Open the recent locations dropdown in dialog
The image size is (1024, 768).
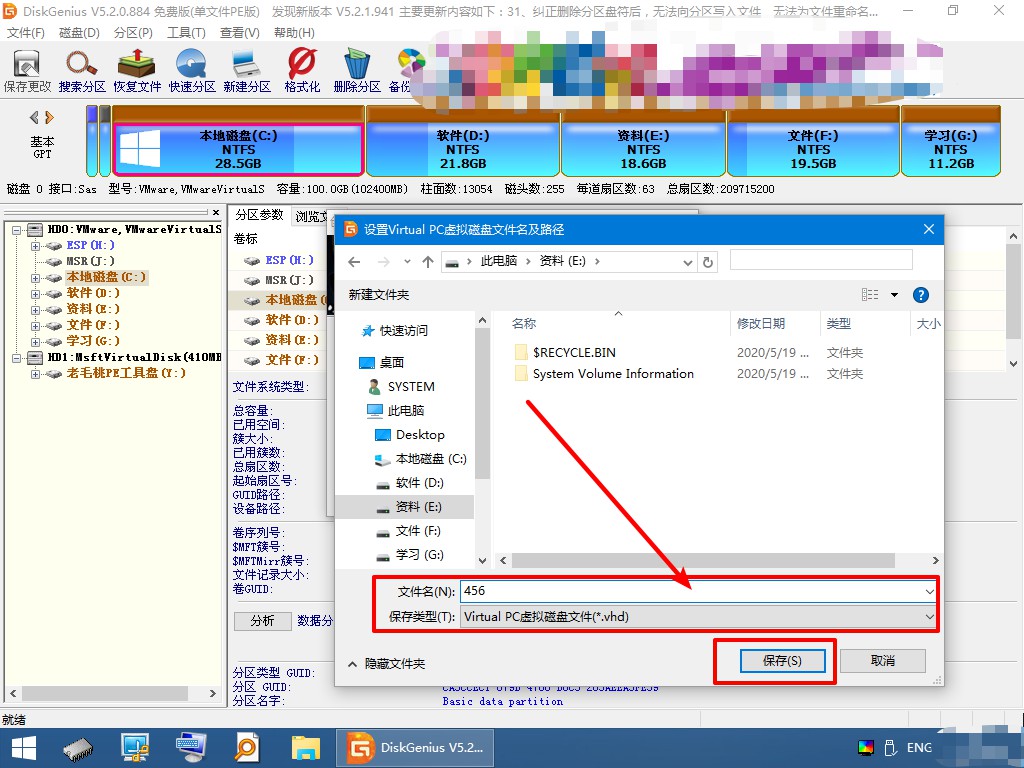pyautogui.click(x=407, y=262)
